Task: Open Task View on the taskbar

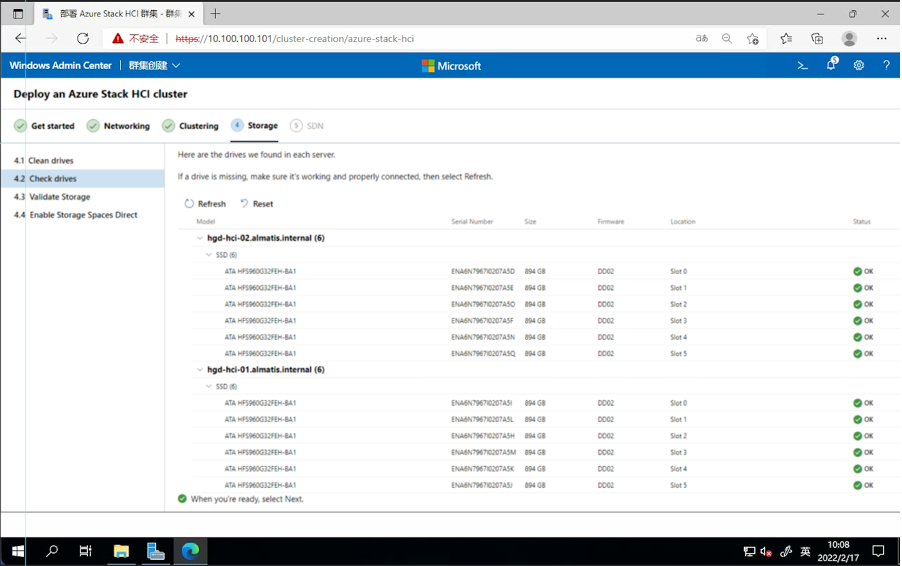Action: 85,551
